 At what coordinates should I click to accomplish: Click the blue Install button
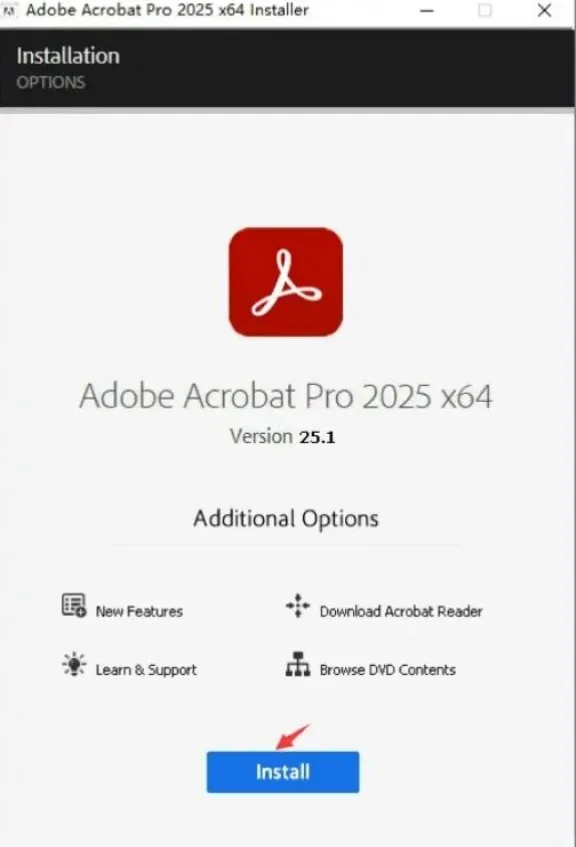(x=283, y=772)
